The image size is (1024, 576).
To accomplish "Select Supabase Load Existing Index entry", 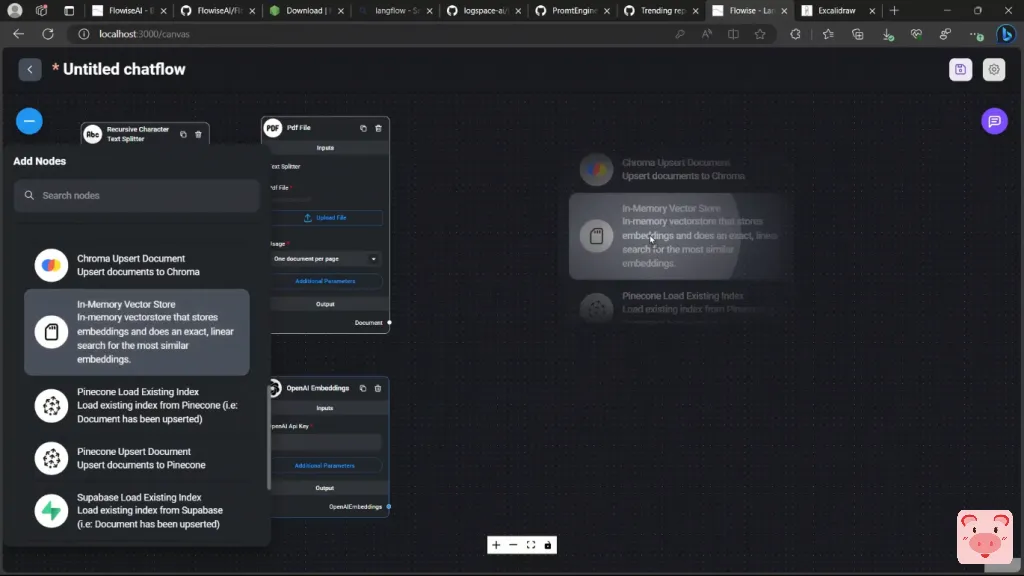I will coord(136,511).
